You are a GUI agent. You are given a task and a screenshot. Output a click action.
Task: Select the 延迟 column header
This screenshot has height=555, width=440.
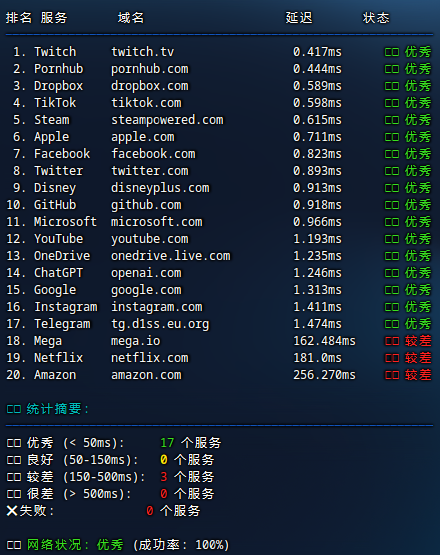299,18
